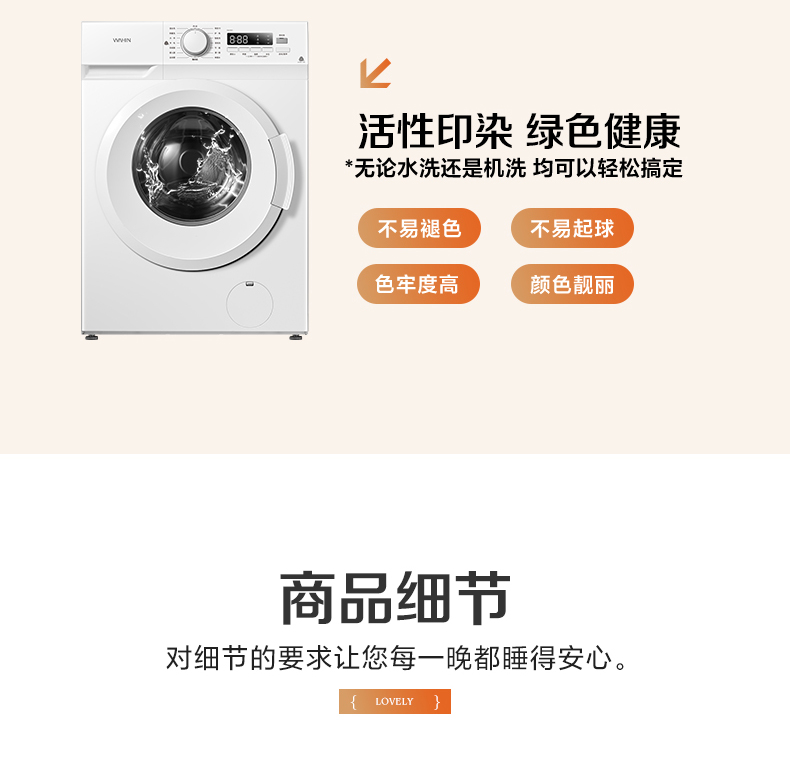Viewport: 790px width, 778px height.
Task: Click the washing machine control dial
Action: pos(195,42)
